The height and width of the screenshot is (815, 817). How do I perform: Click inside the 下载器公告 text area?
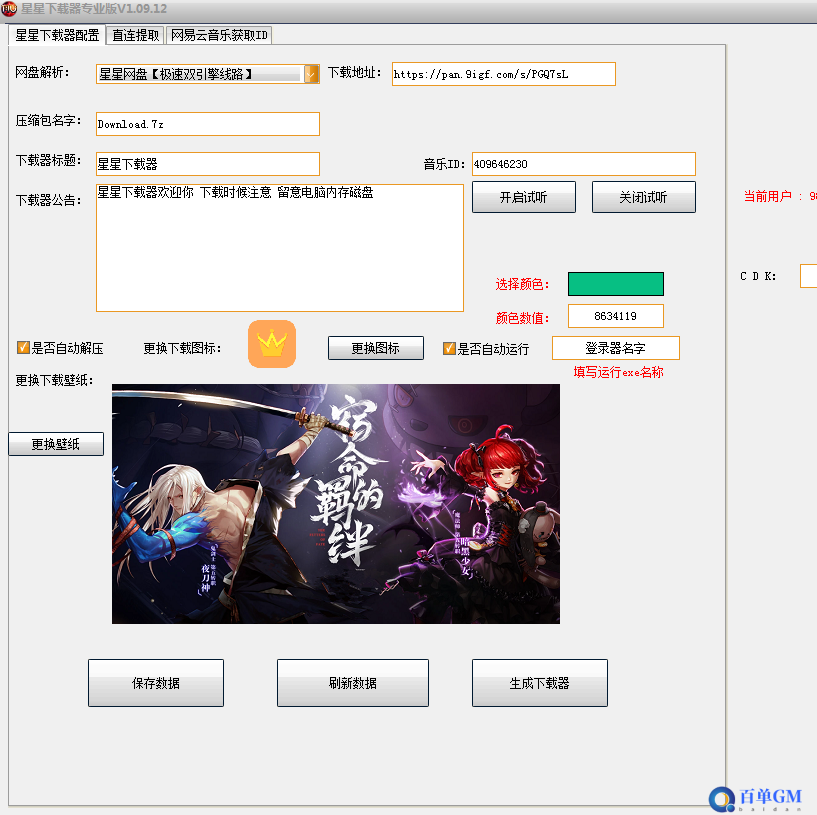pos(280,248)
